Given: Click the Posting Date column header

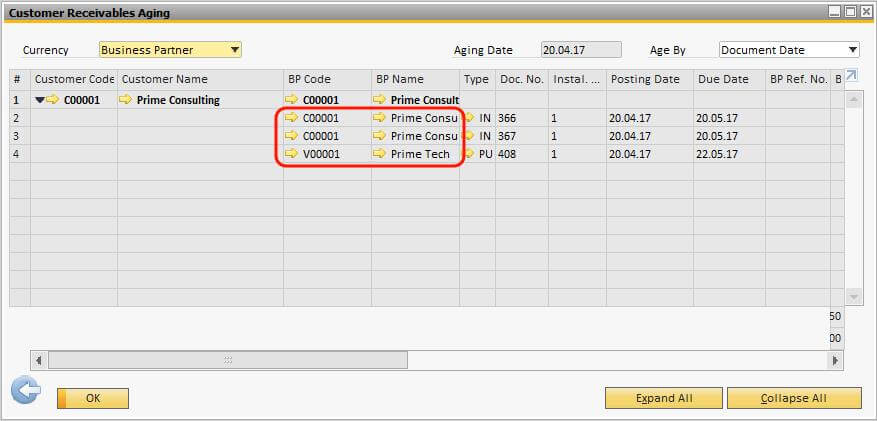Looking at the screenshot, I should pos(650,79).
